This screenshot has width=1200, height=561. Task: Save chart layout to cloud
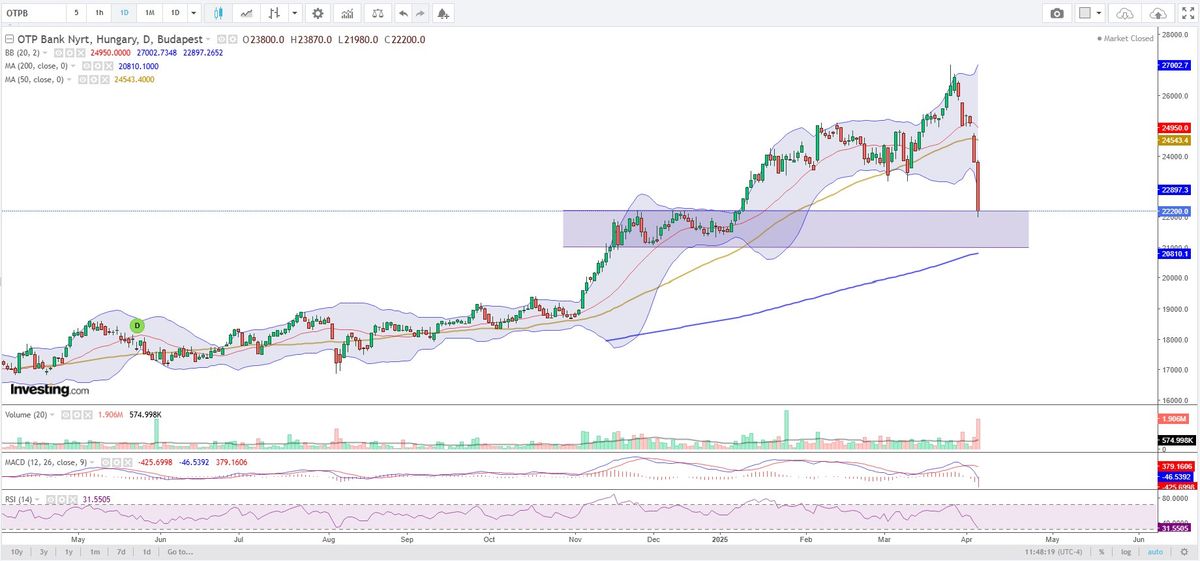(1157, 13)
